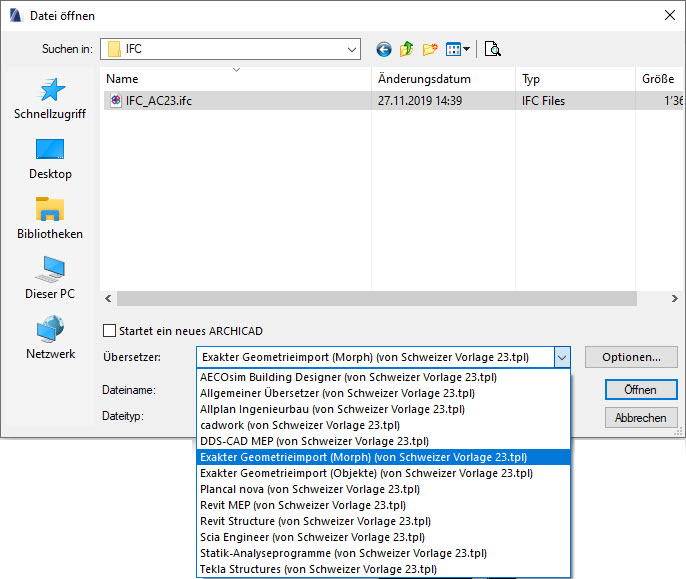Enable 'Startet ein neues ARCHICAD' checkbox
The width and height of the screenshot is (686, 579).
(109, 330)
